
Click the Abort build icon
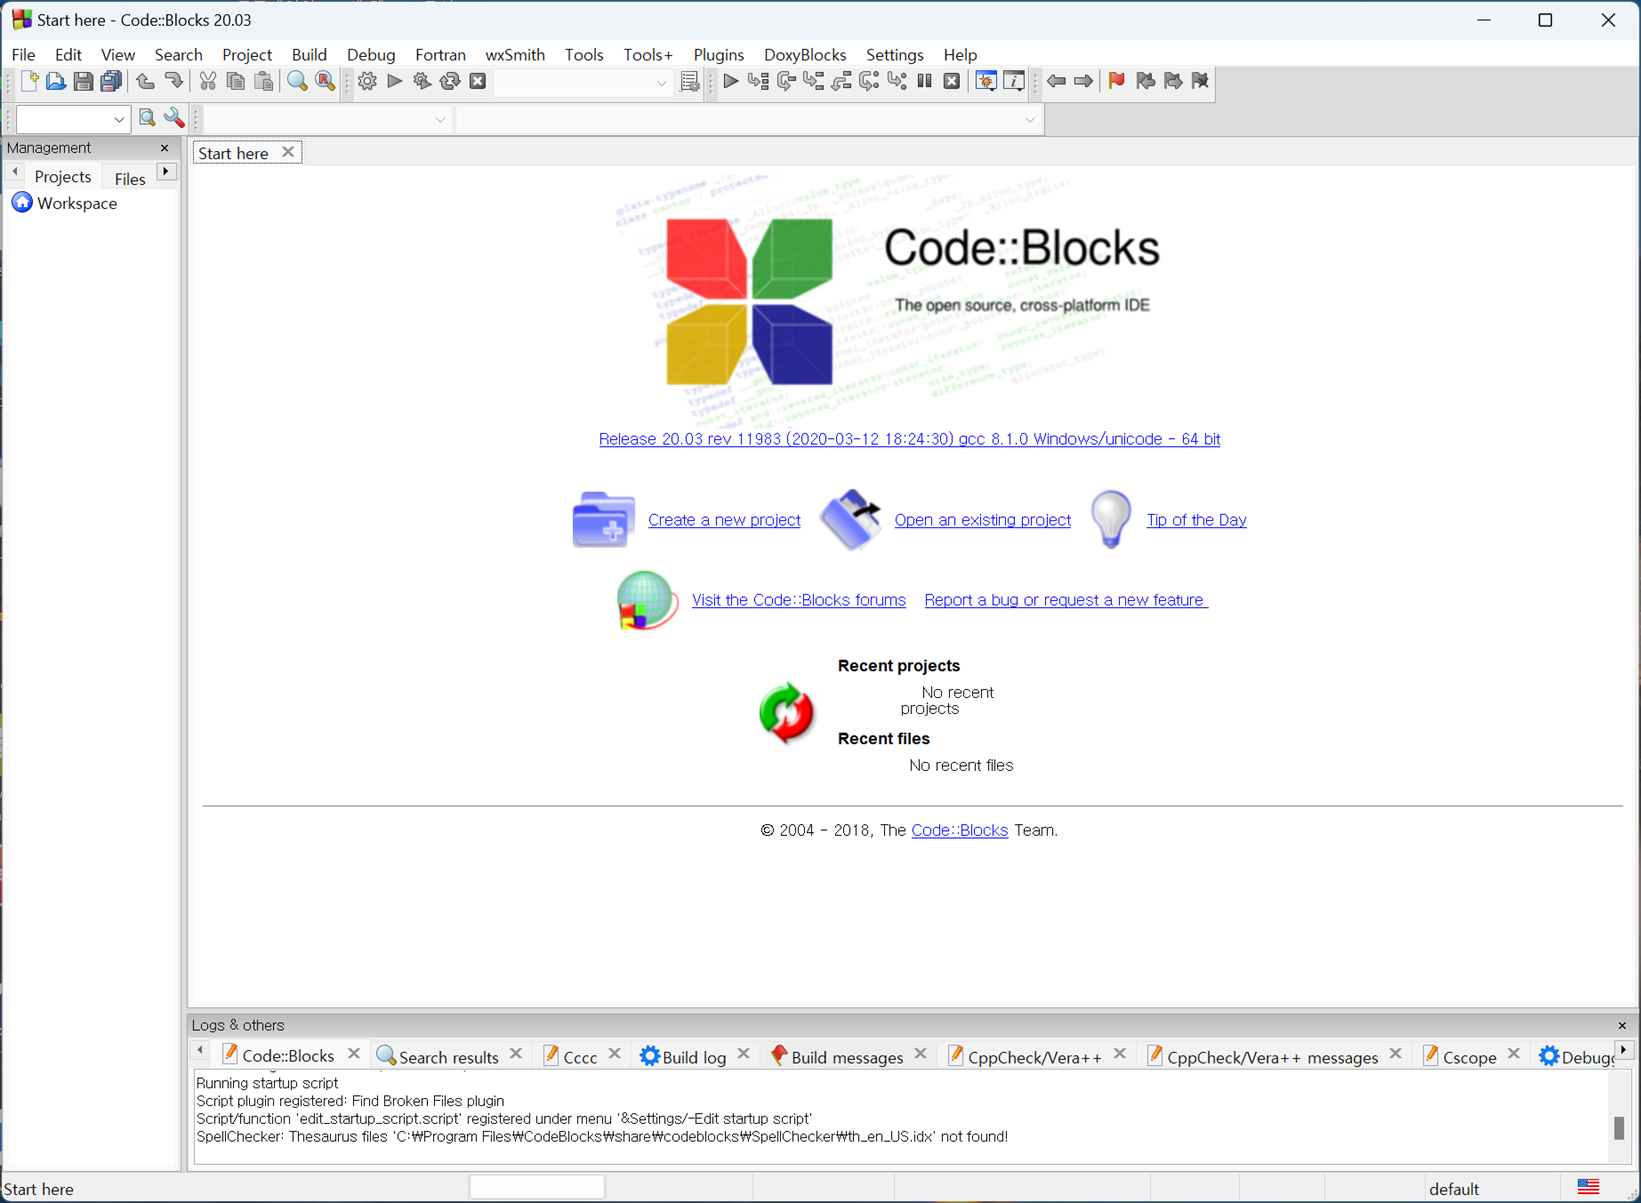coord(478,81)
